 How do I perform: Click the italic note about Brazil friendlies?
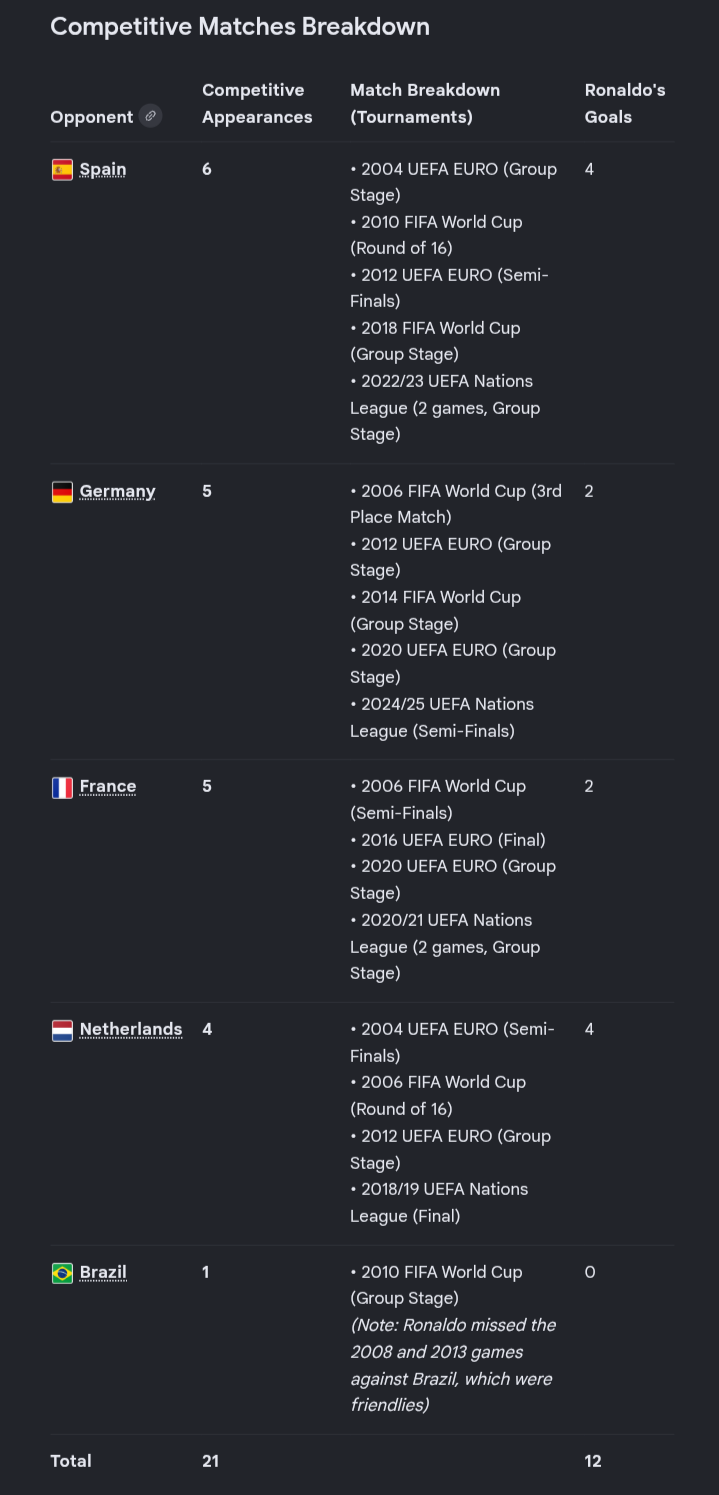453,1365
